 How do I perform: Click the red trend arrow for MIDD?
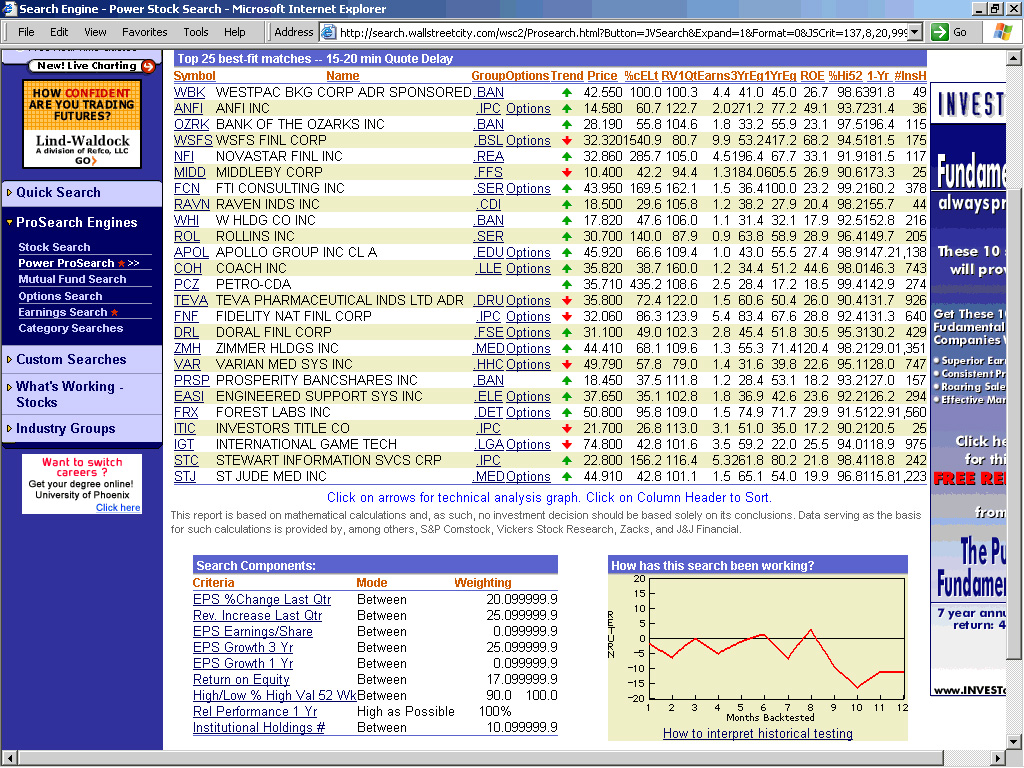click(x=566, y=173)
